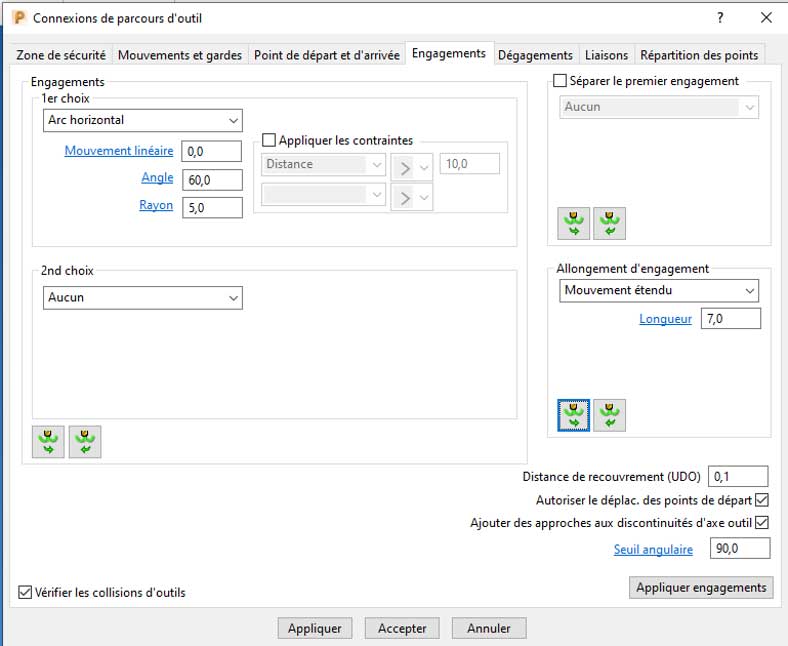Click right-arrow copy icon under 2nd choix
The width and height of the screenshot is (788, 646).
pos(48,441)
